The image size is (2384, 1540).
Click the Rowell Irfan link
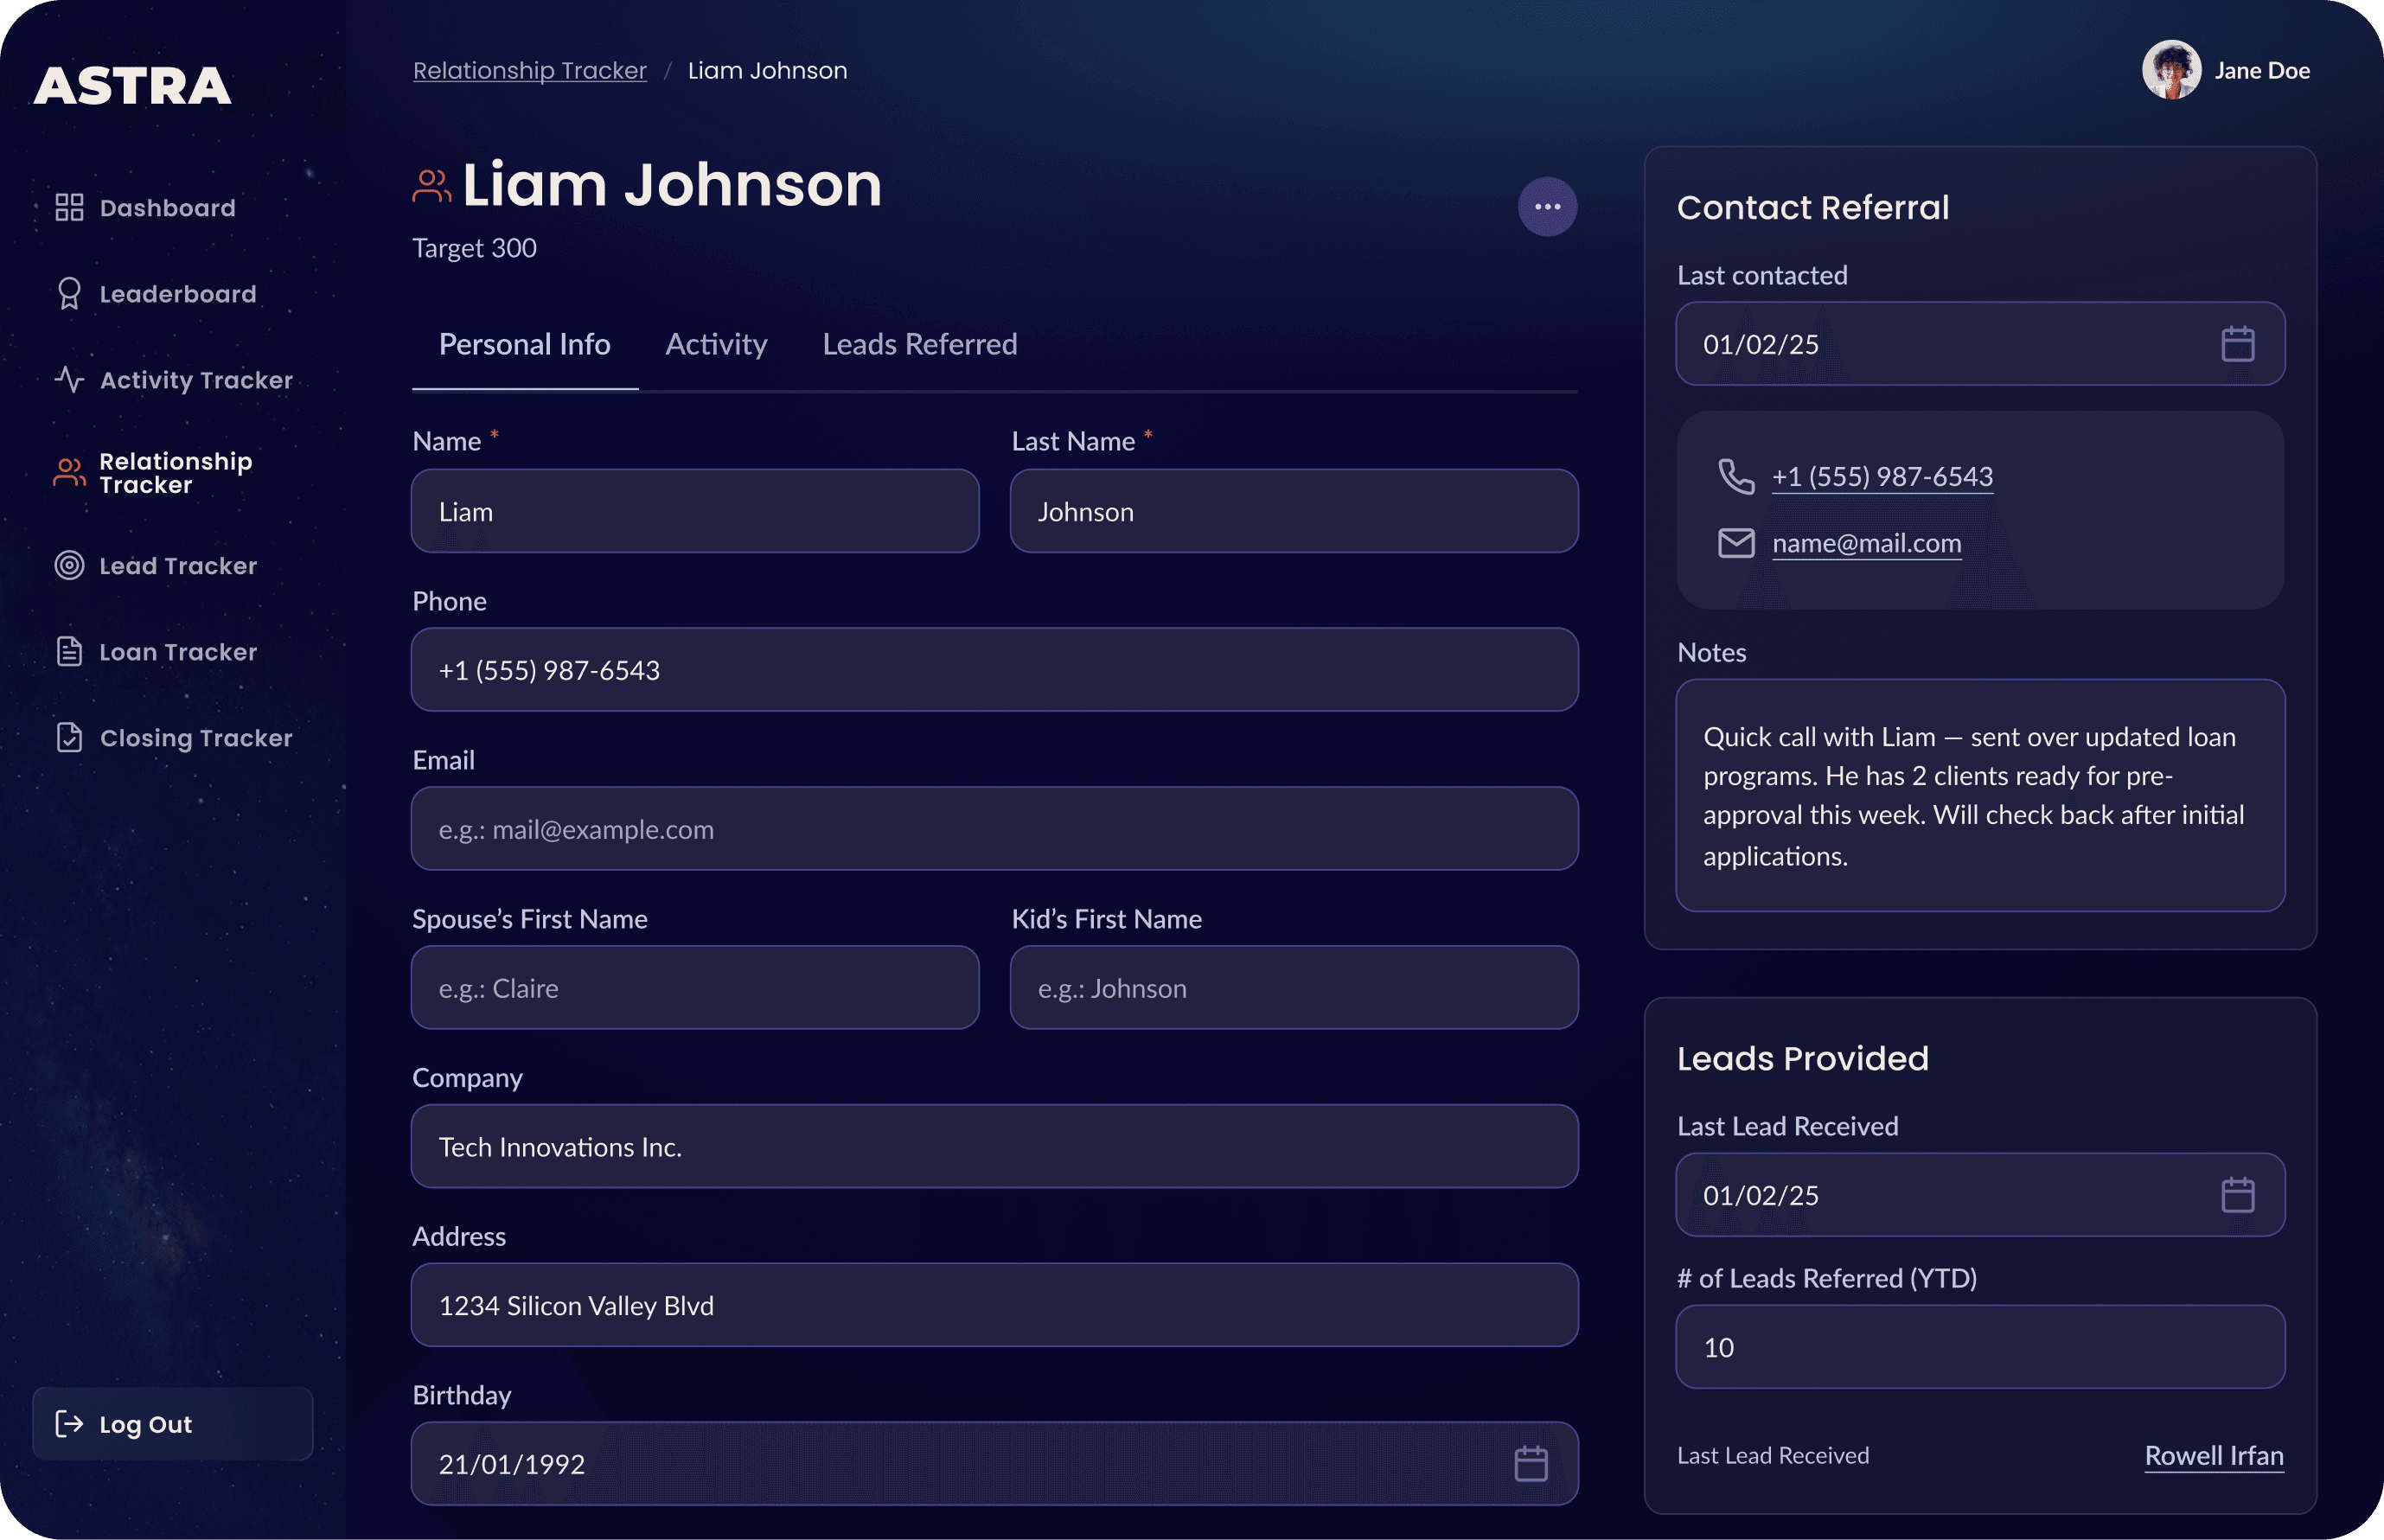click(2214, 1455)
